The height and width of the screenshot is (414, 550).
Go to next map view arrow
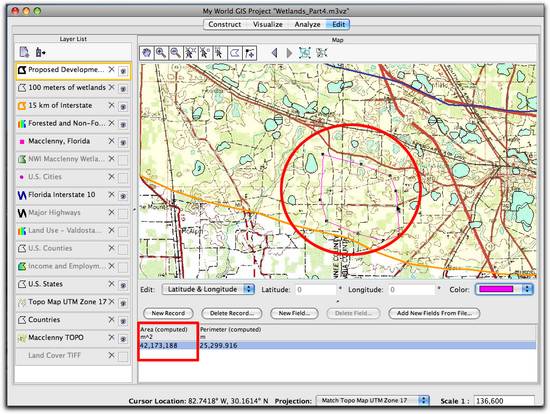pyautogui.click(x=289, y=53)
